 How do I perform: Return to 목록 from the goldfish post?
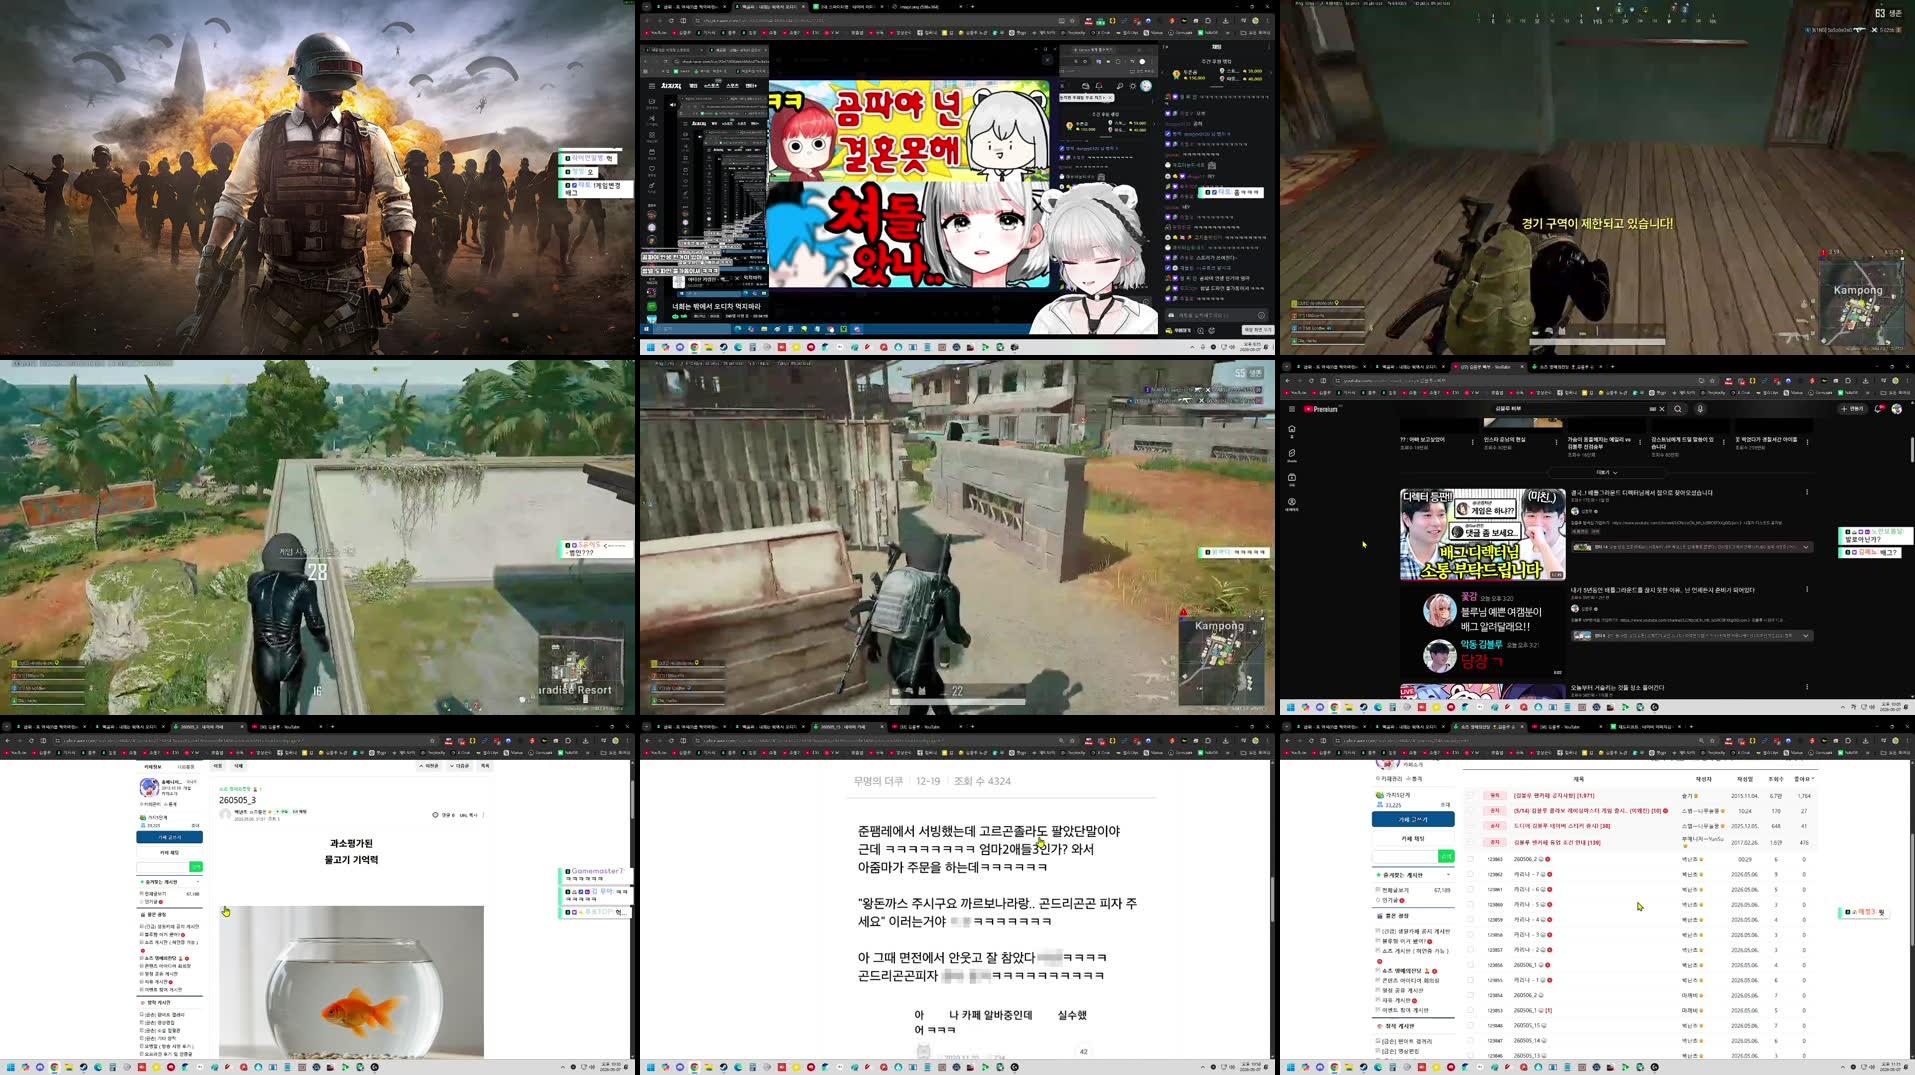485,766
